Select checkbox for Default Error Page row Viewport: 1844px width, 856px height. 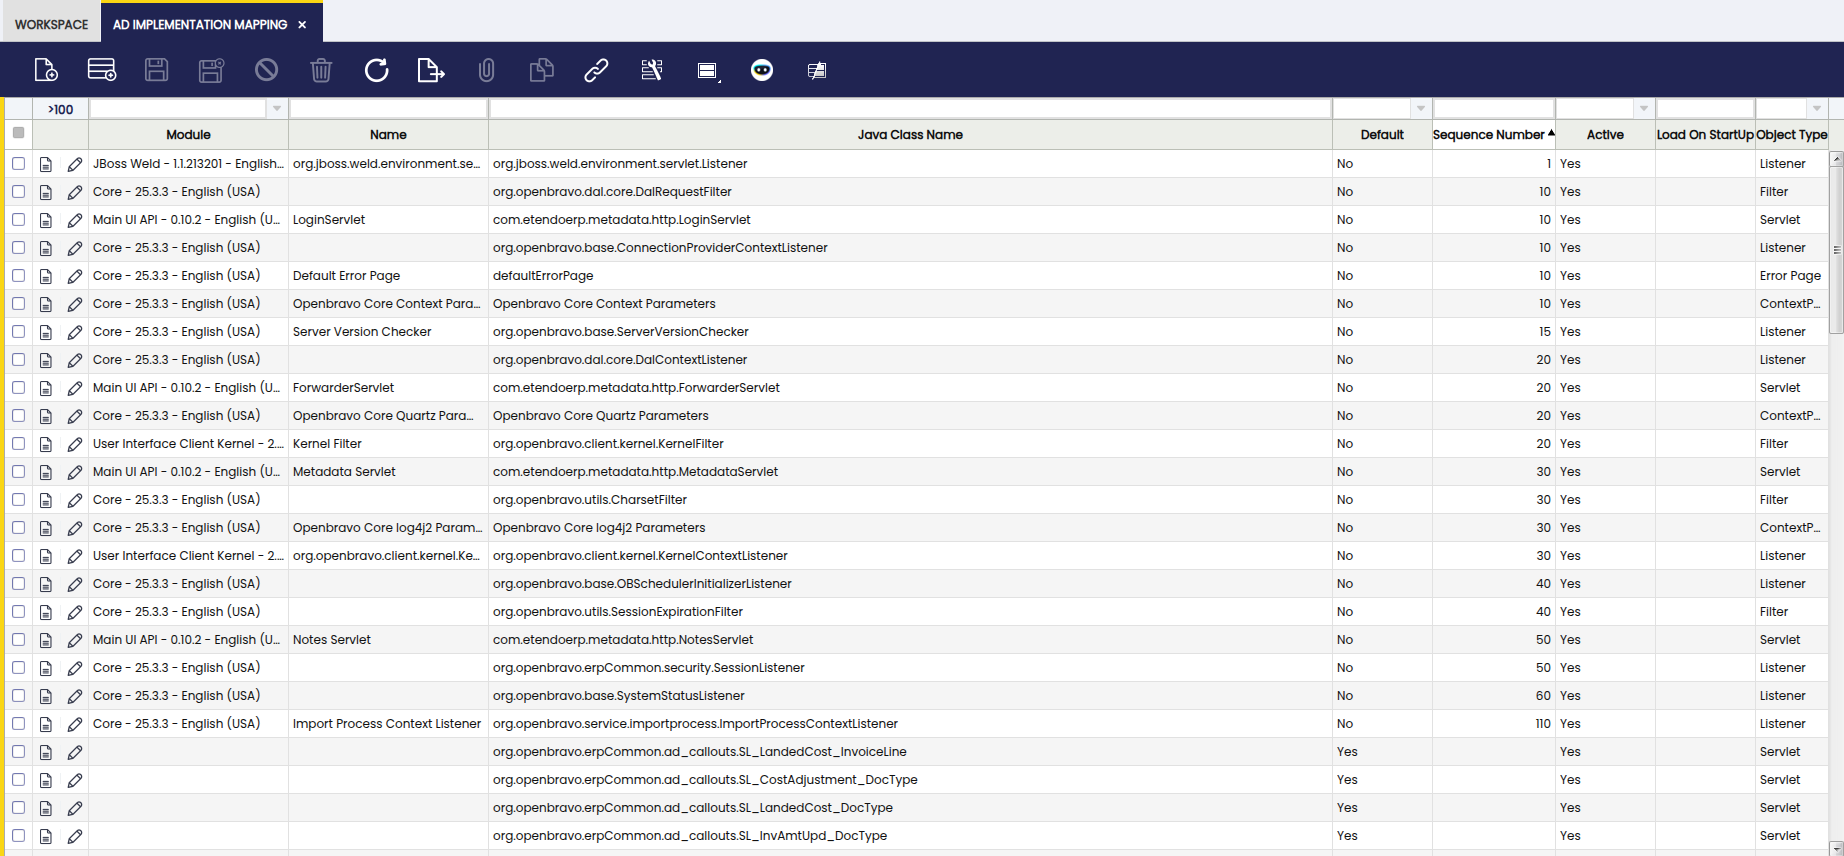(19, 275)
